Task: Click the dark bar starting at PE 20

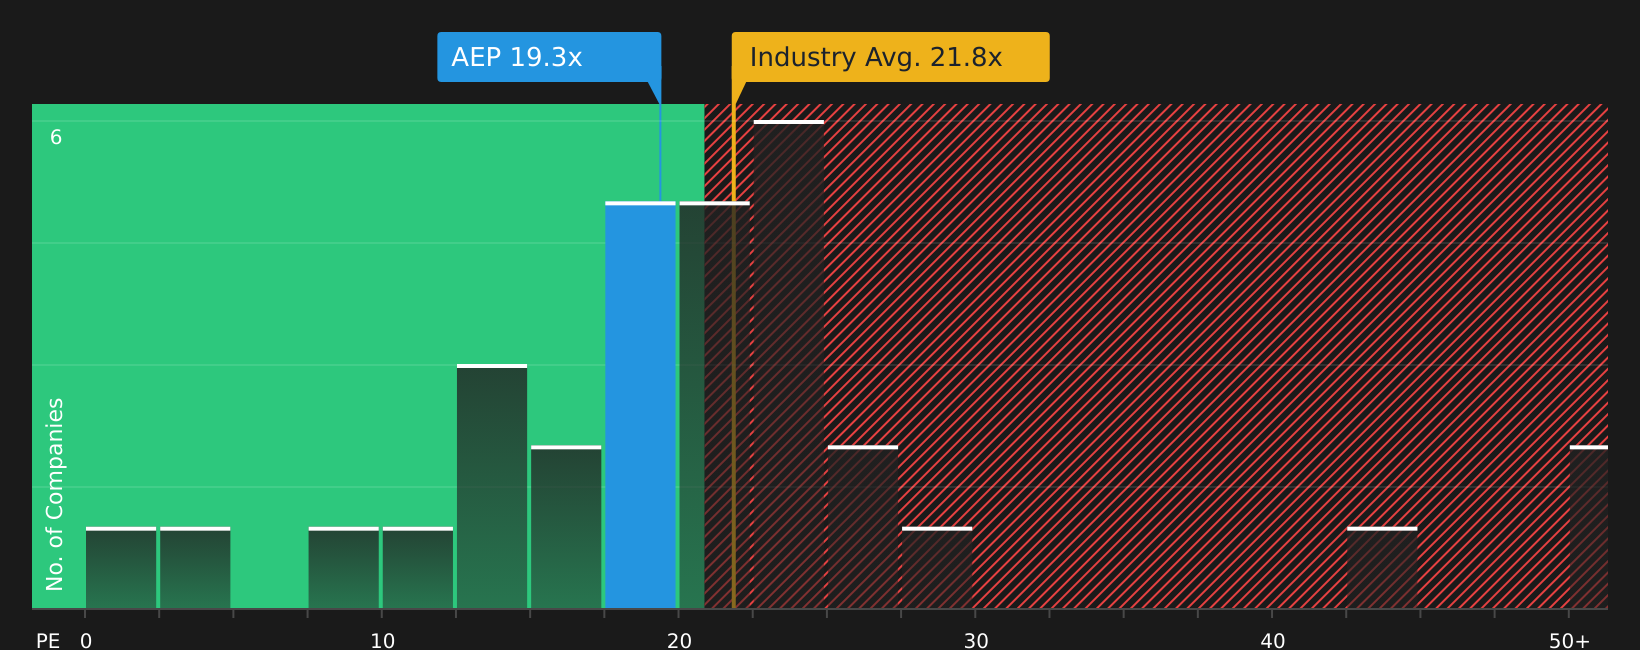Action: tap(714, 405)
